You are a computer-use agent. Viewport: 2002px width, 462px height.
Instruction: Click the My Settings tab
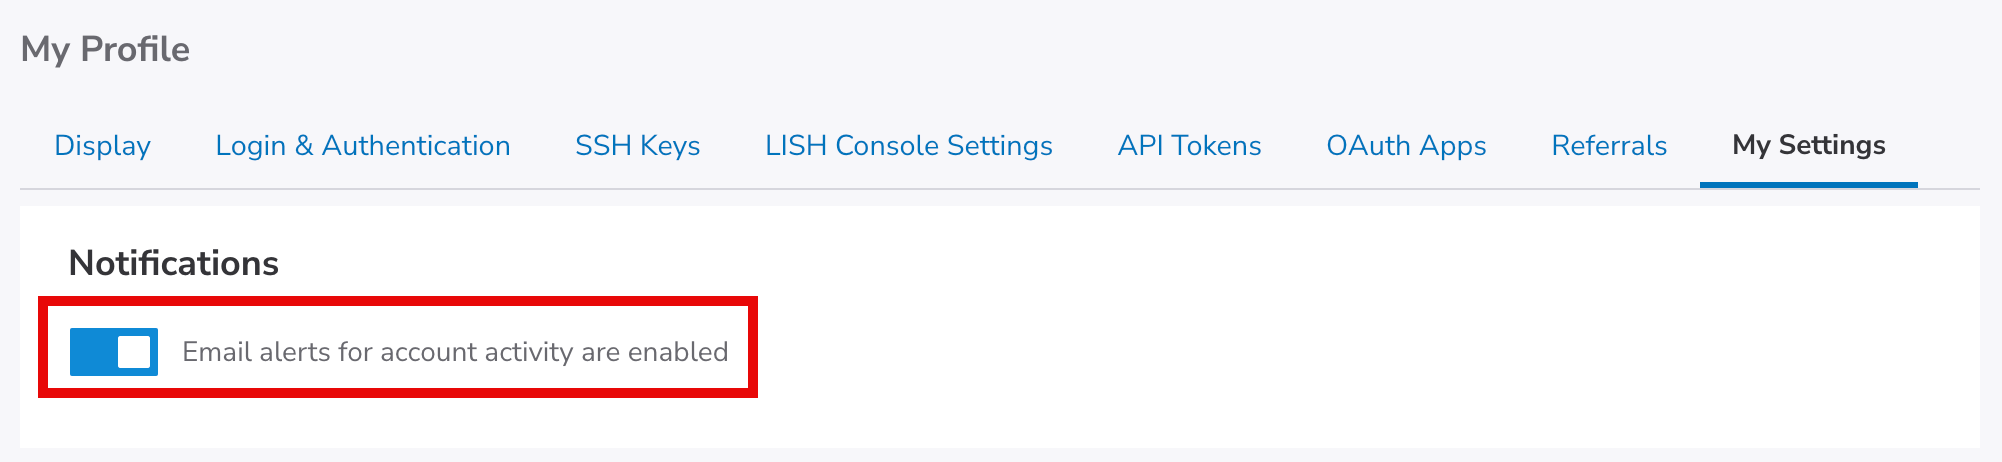click(1809, 146)
